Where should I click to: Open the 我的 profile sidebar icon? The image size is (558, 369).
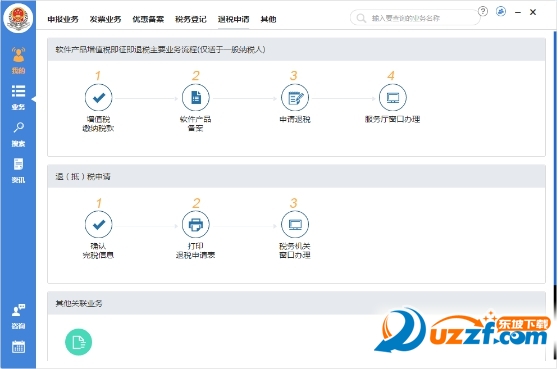pyautogui.click(x=18, y=60)
